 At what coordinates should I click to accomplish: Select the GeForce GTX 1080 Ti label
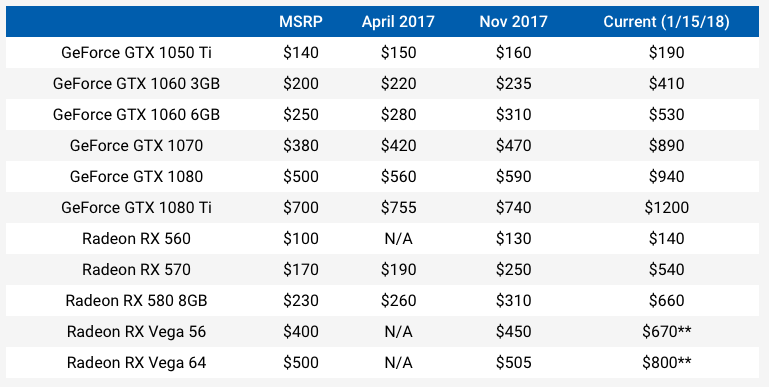(x=136, y=207)
